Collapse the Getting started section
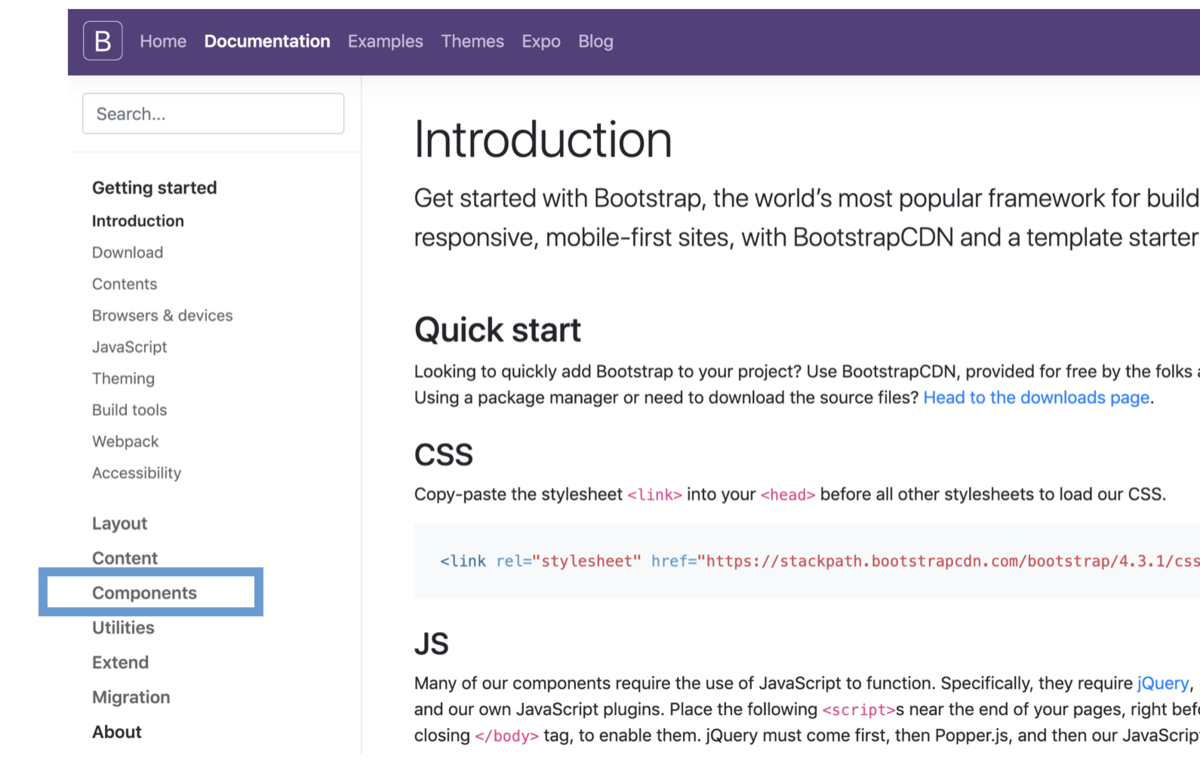Image resolution: width=1200 pixels, height=768 pixels. [x=154, y=188]
